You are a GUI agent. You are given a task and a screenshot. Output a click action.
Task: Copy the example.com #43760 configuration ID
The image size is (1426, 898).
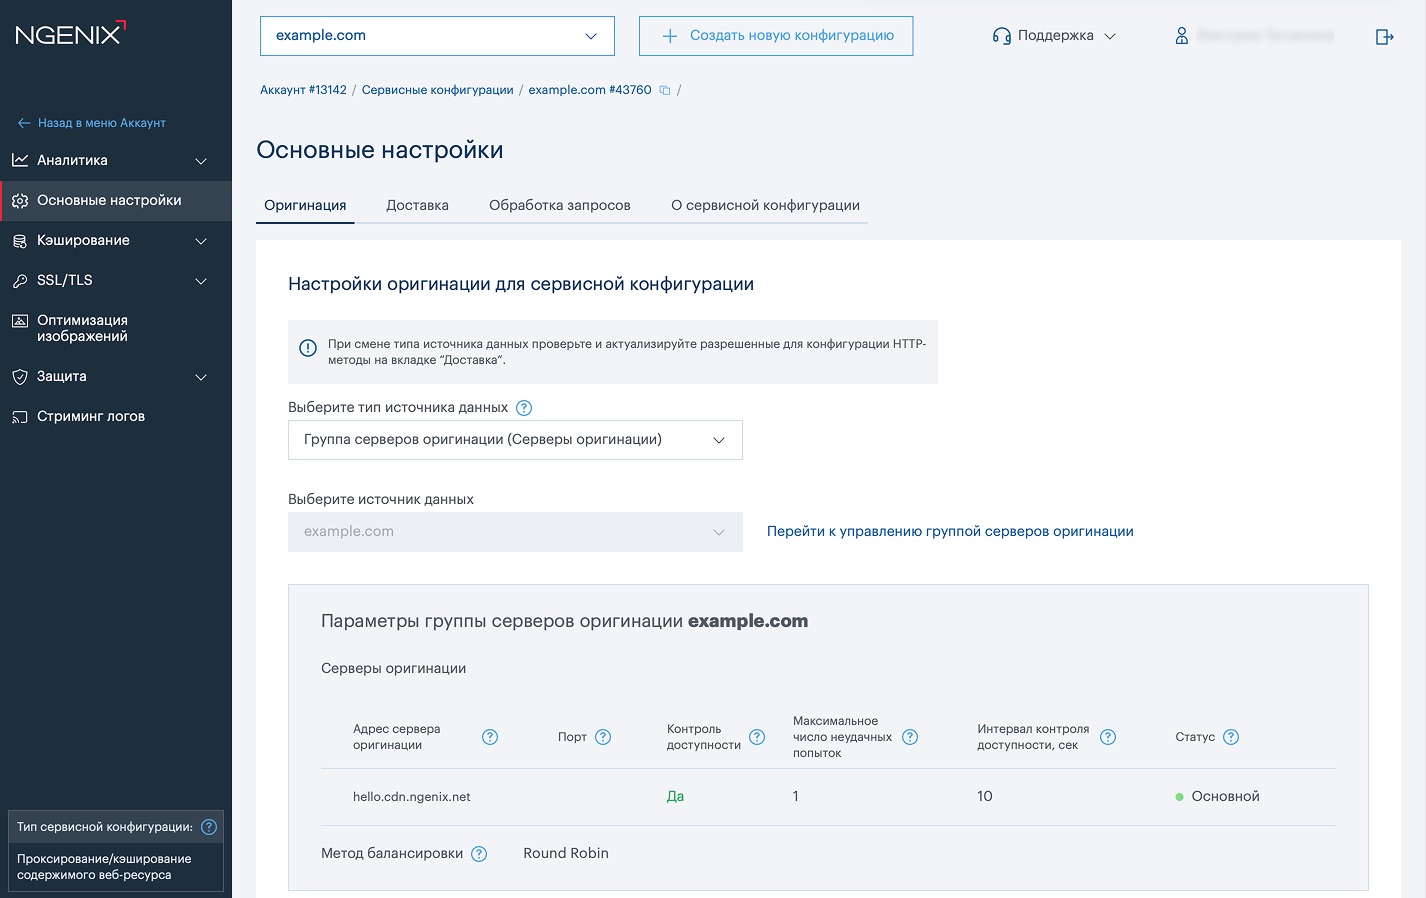[664, 90]
